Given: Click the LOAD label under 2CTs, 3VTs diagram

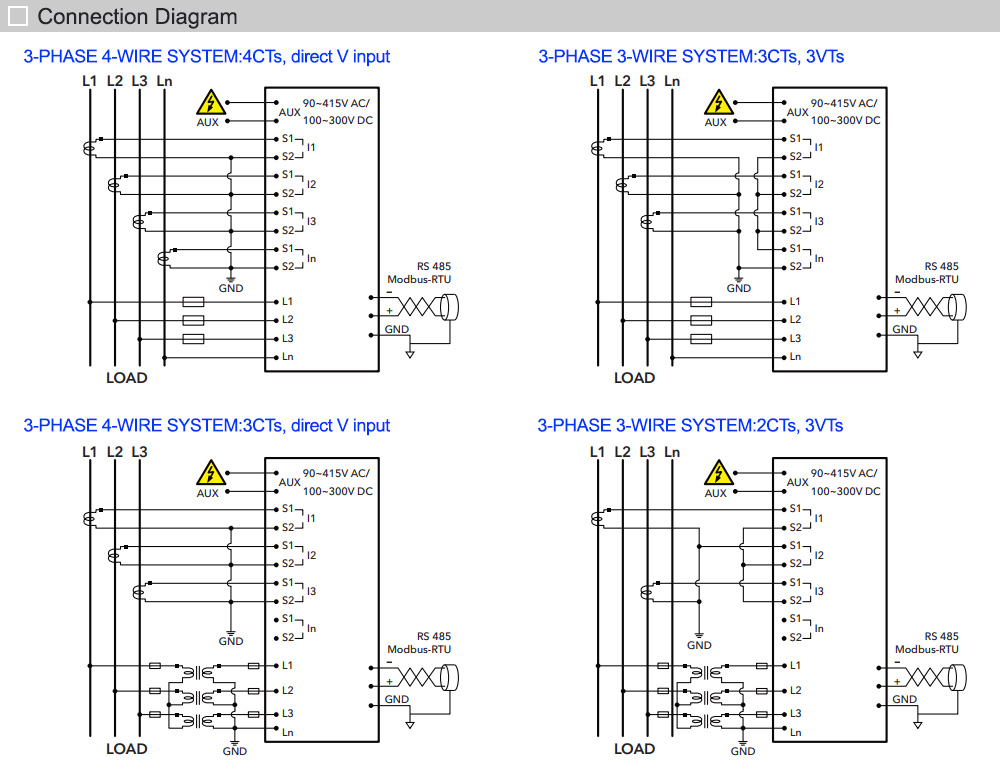Looking at the screenshot, I should [x=634, y=749].
